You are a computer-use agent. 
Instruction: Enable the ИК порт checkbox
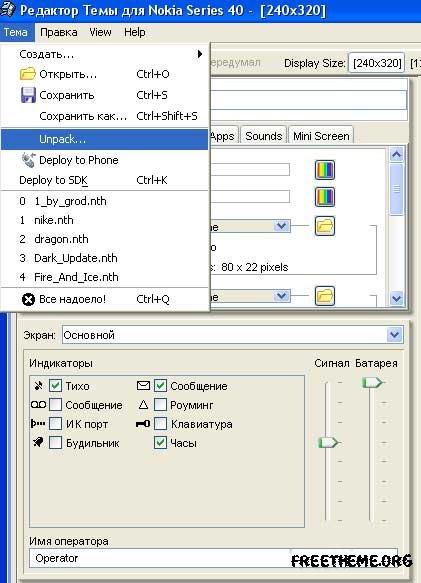coord(55,423)
